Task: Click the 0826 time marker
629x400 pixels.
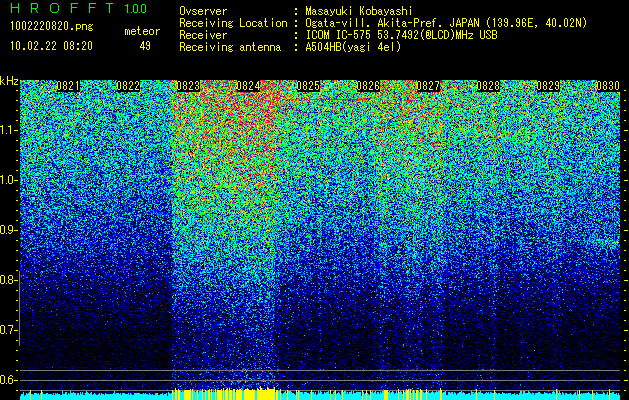Action: [x=368, y=86]
